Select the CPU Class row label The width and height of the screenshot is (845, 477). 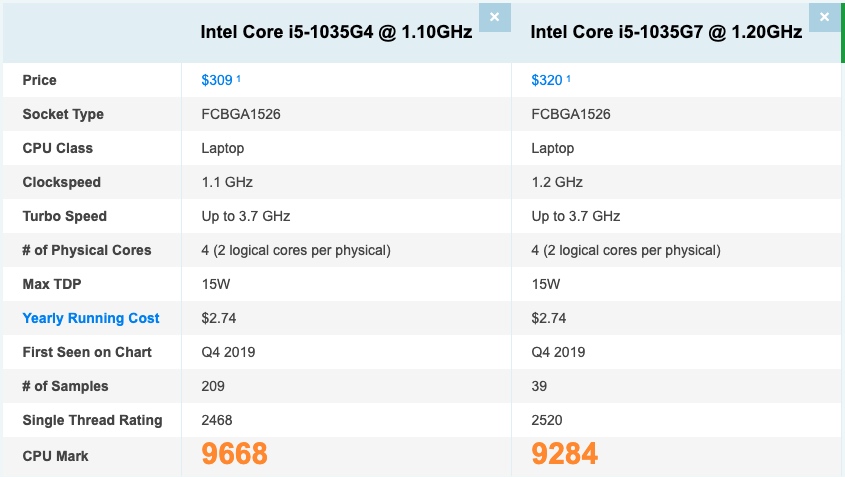tap(58, 148)
